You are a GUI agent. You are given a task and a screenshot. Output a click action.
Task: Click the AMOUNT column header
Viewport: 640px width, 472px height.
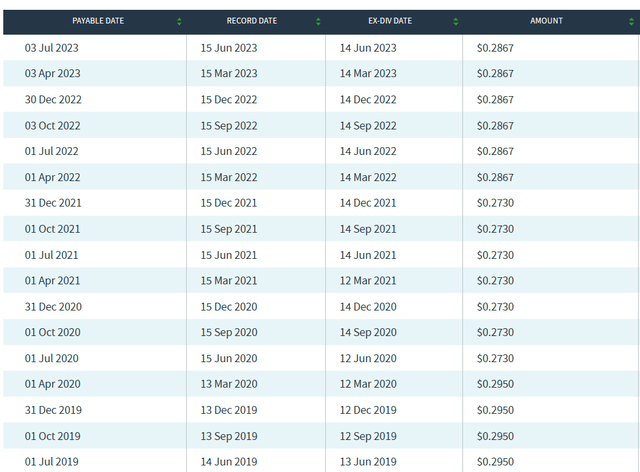[546, 21]
